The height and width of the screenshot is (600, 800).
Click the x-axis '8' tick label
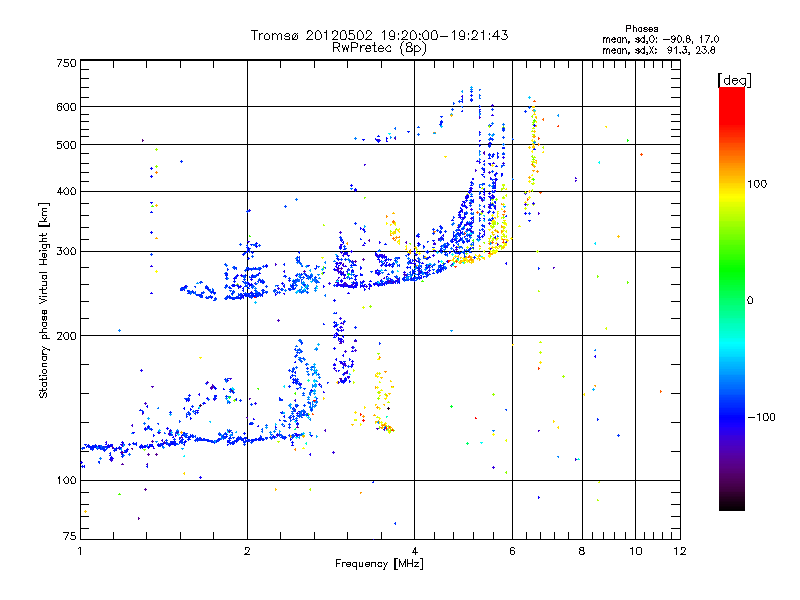[x=582, y=551]
